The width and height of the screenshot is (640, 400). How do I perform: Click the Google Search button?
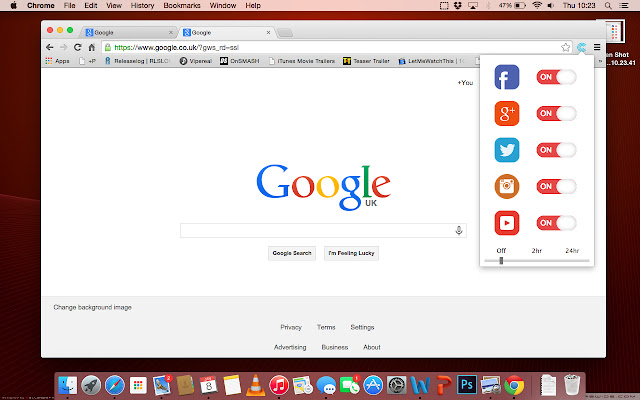292,253
